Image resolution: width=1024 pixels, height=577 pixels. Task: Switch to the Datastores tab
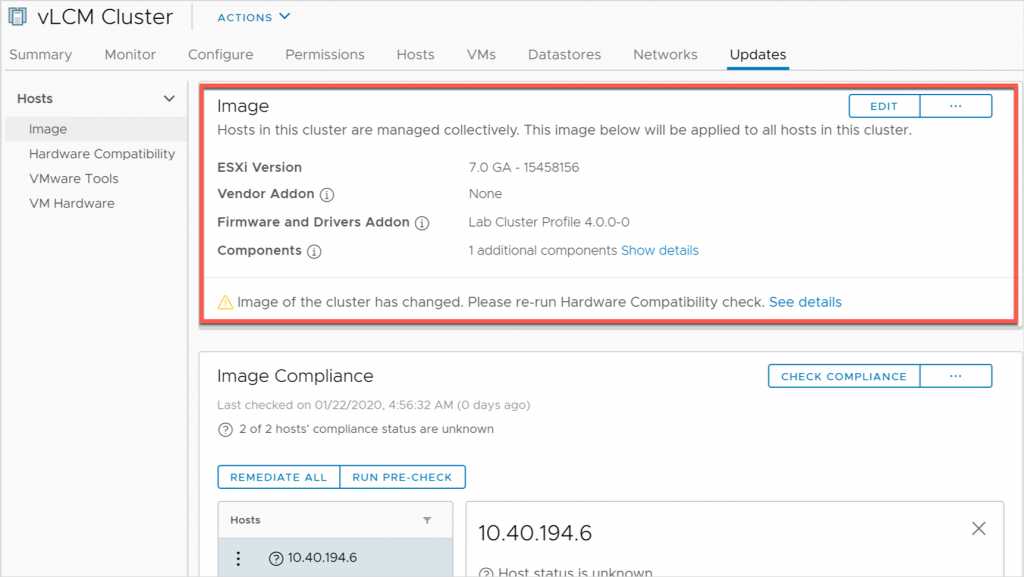coord(564,55)
